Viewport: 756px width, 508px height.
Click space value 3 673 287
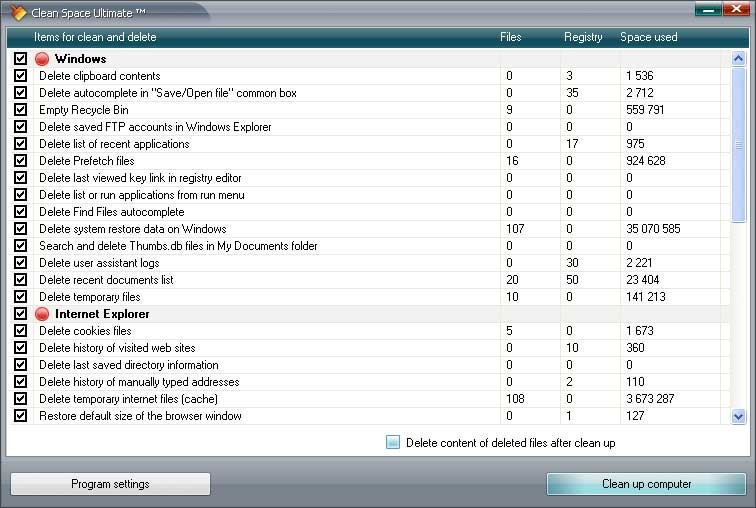(x=650, y=399)
